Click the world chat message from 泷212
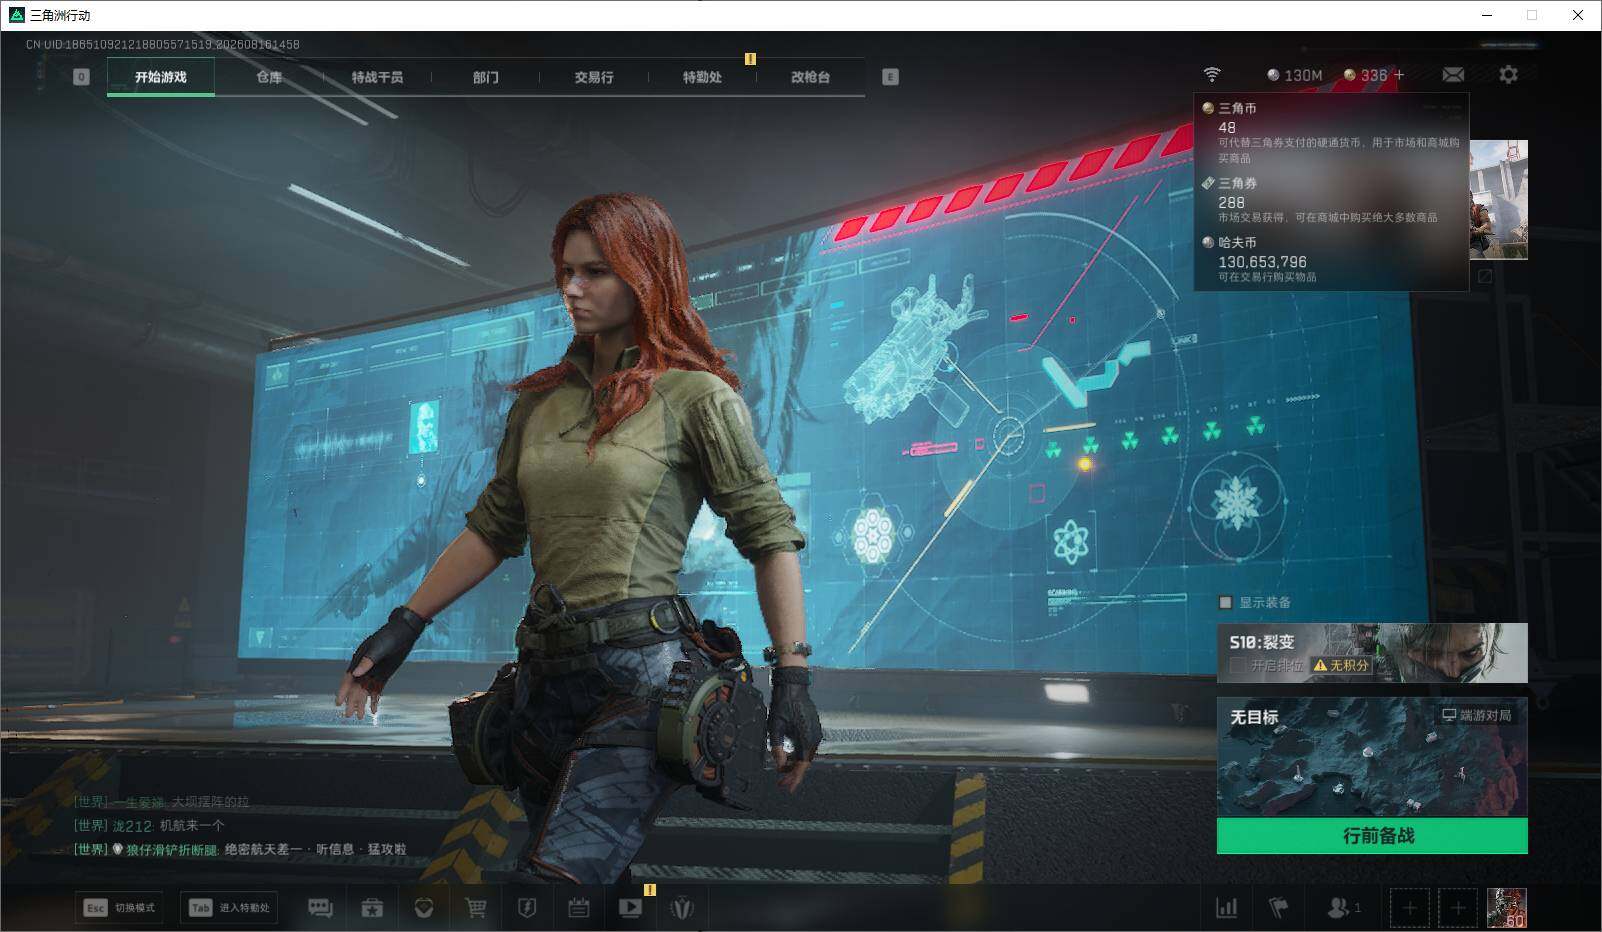Viewport: 1602px width, 932px height. 150,825
